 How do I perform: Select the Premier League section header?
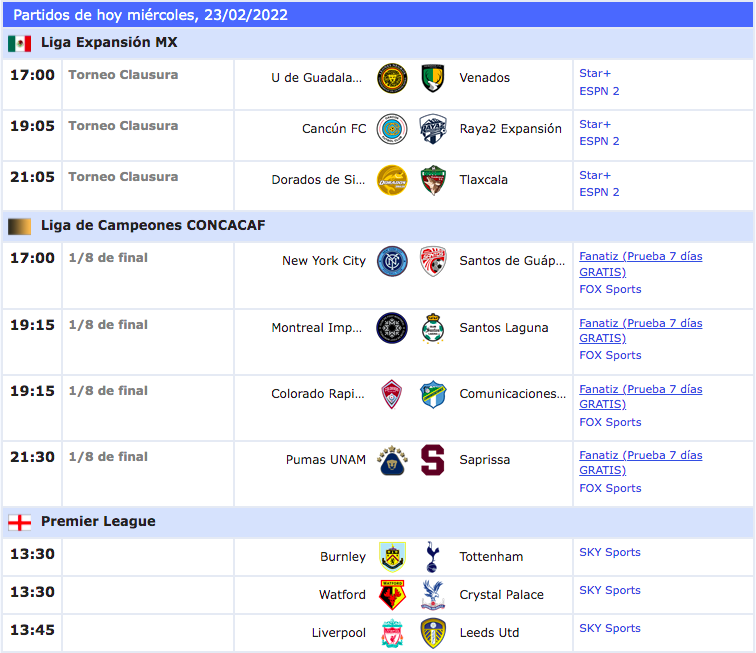378,522
